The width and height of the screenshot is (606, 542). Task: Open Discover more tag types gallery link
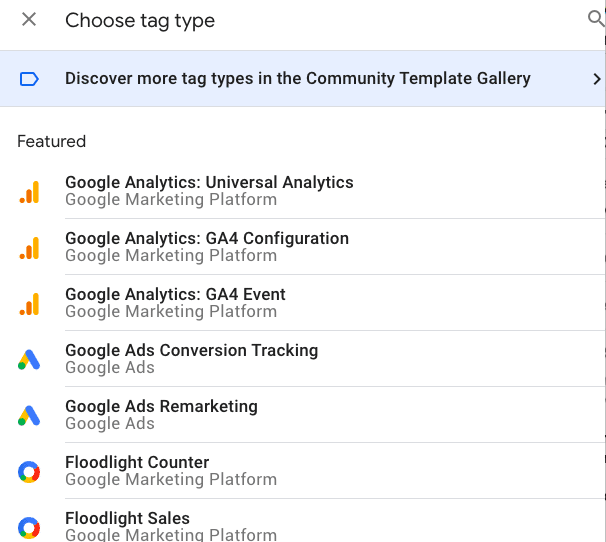click(297, 79)
